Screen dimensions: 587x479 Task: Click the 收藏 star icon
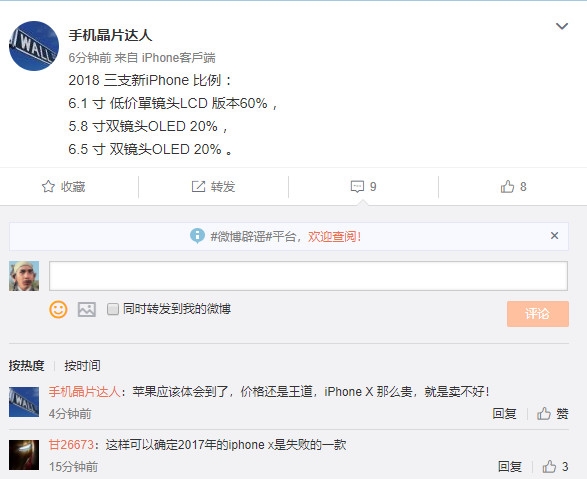[48, 186]
